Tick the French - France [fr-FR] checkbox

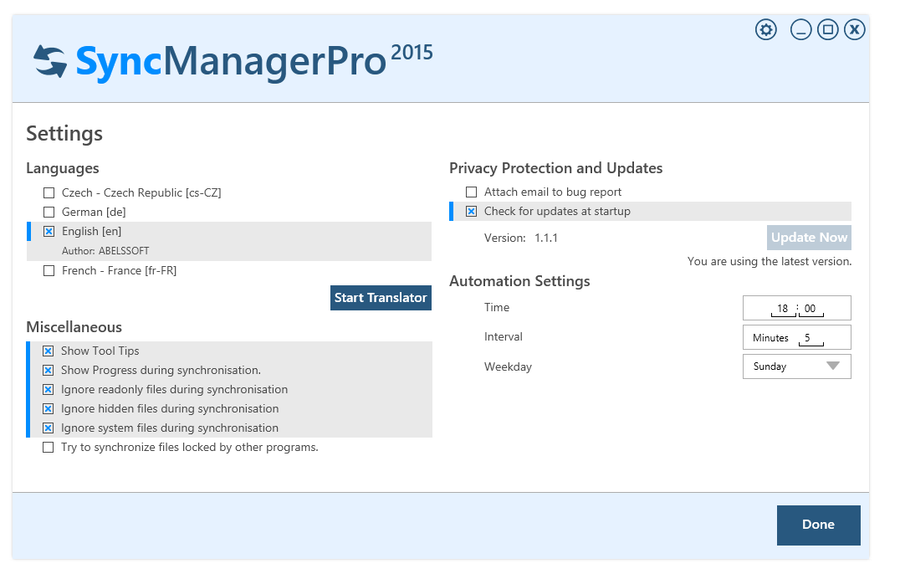[x=49, y=271]
